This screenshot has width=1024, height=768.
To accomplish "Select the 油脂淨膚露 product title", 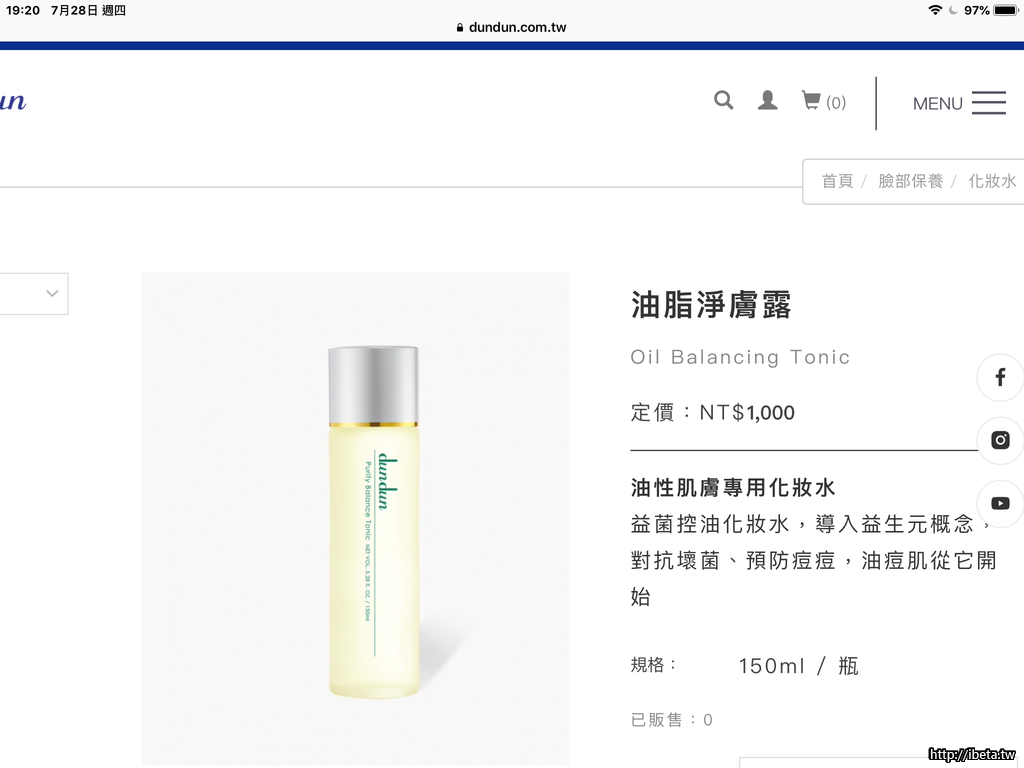I will coord(711,305).
